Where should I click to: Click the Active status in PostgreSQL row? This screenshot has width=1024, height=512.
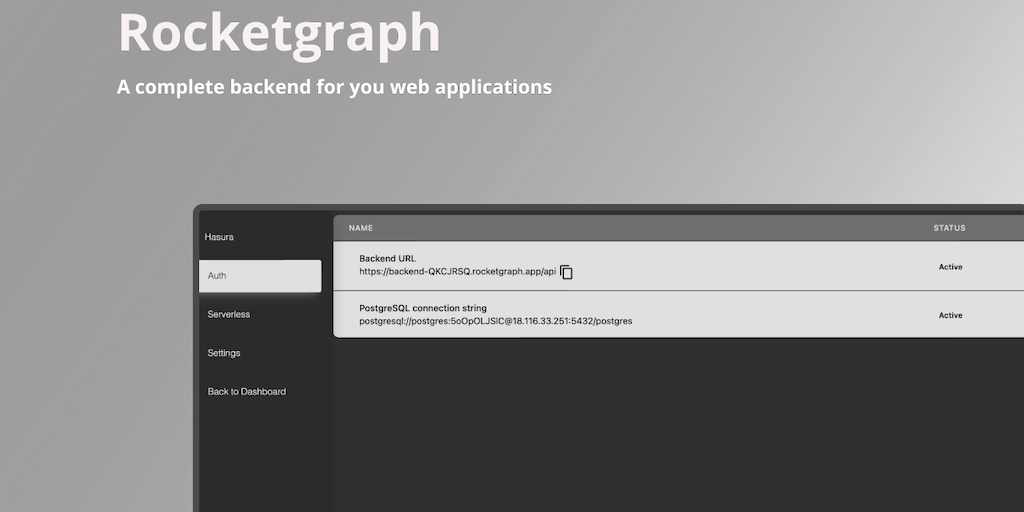click(x=950, y=315)
